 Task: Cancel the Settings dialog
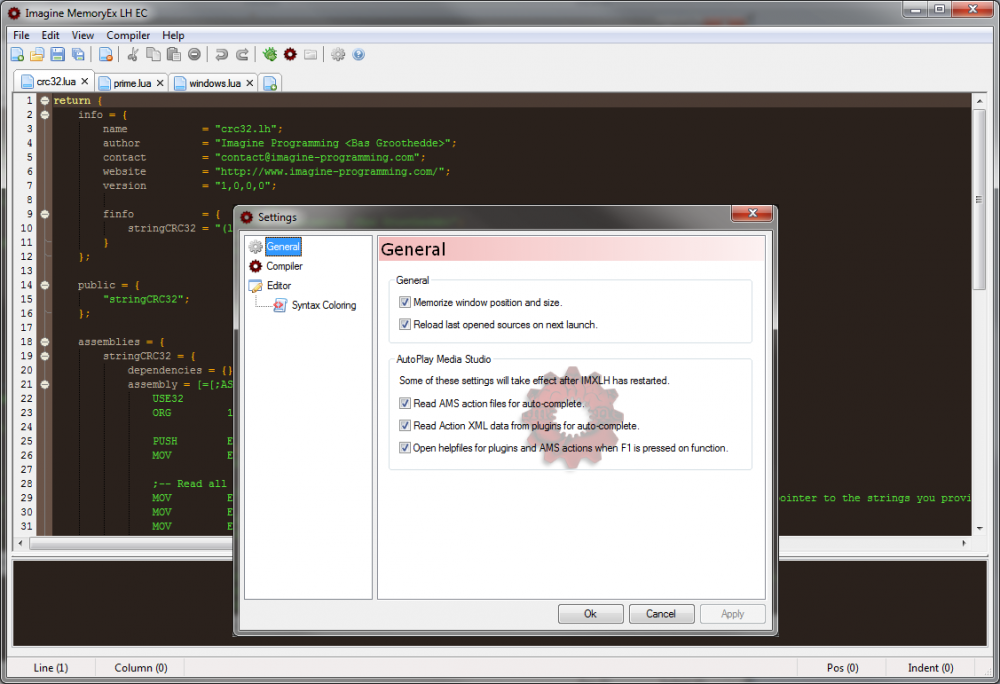coord(661,614)
